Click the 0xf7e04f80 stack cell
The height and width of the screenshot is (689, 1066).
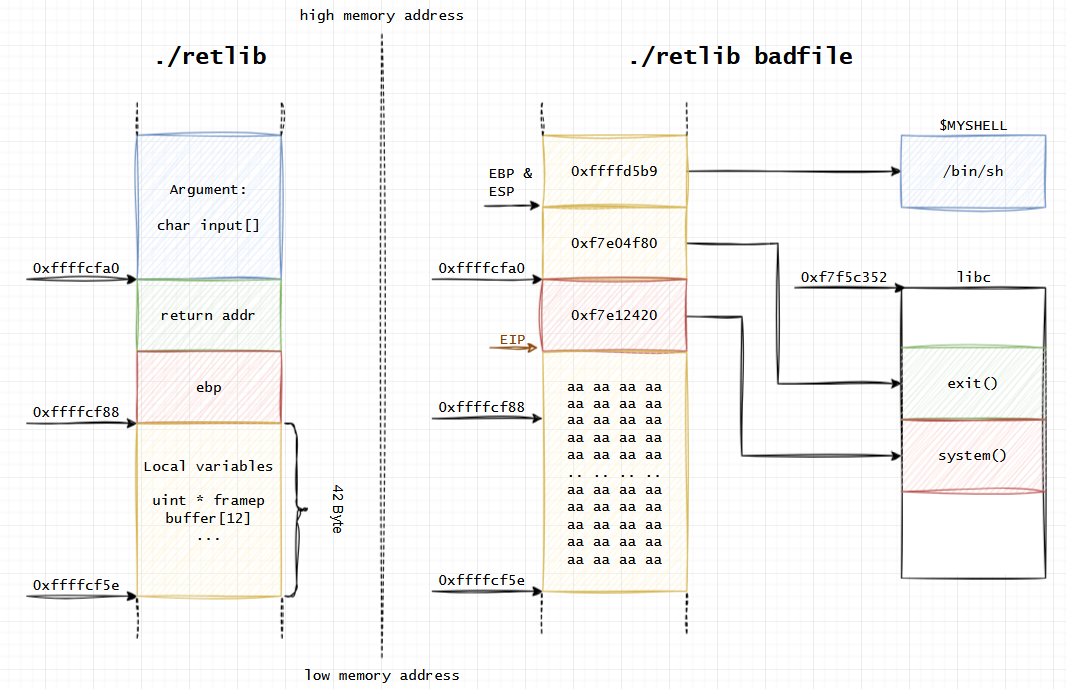[614, 243]
